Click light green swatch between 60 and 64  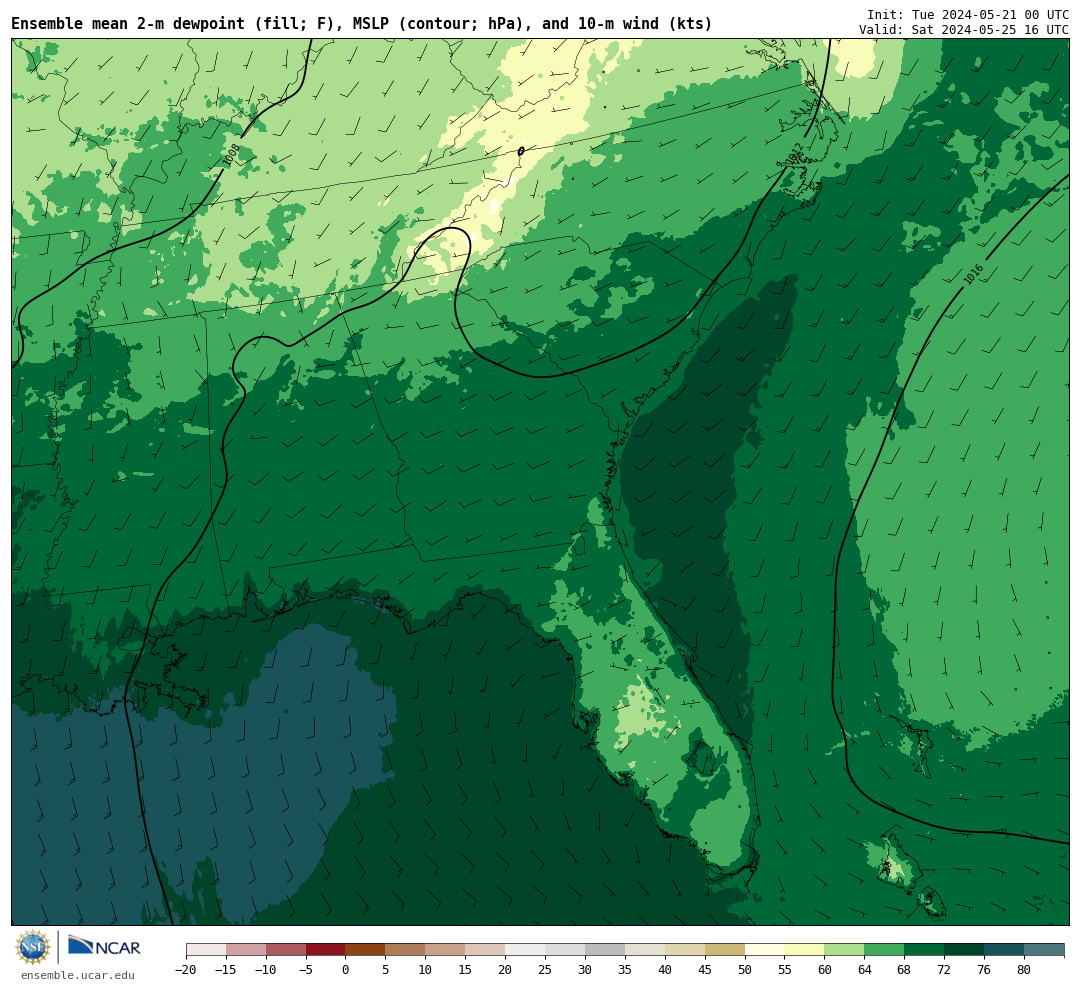[x=844, y=950]
